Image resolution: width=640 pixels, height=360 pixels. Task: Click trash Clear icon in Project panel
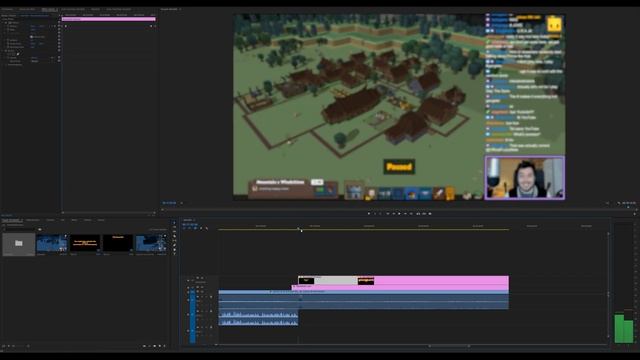164,346
